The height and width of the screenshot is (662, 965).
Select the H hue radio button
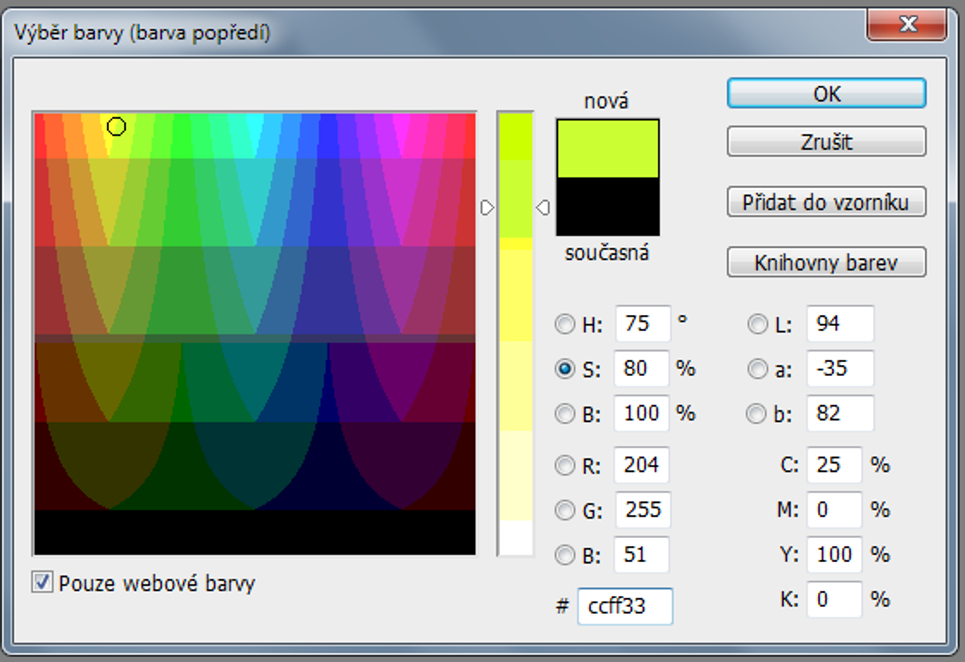pos(565,325)
